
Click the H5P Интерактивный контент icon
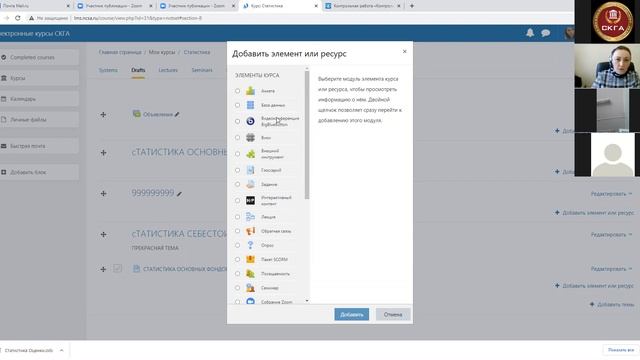[250, 200]
